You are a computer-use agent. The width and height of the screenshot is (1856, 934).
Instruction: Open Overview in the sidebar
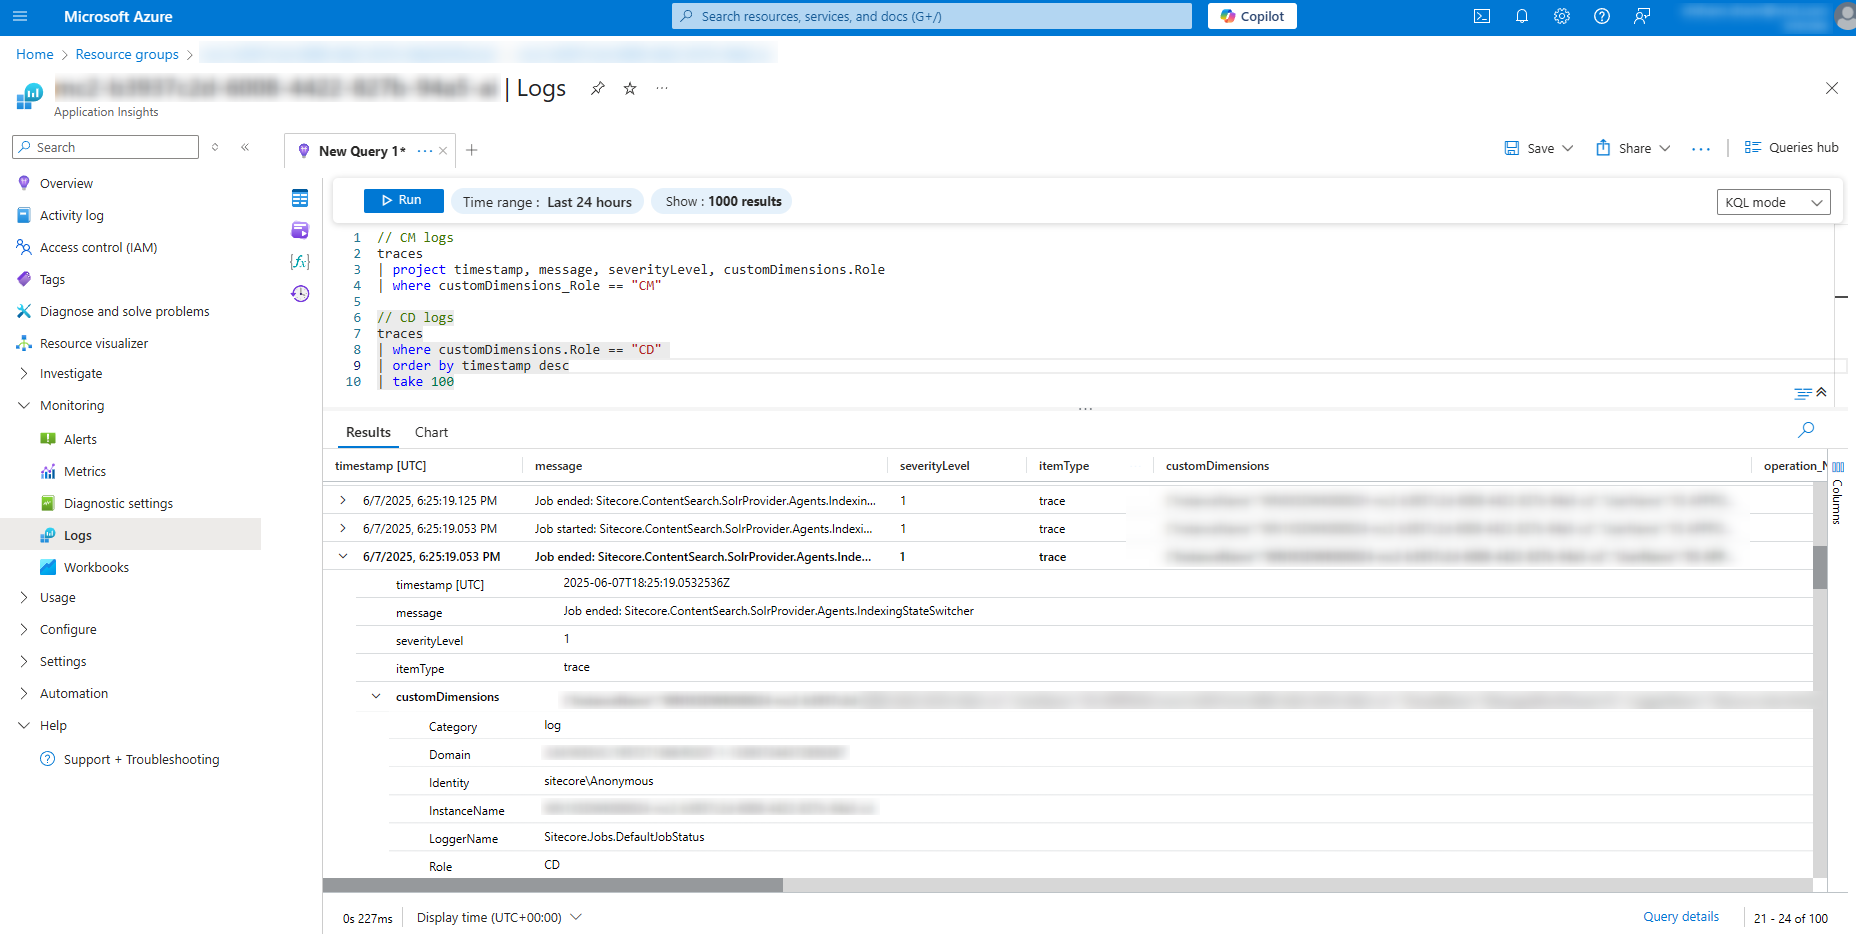(x=66, y=183)
